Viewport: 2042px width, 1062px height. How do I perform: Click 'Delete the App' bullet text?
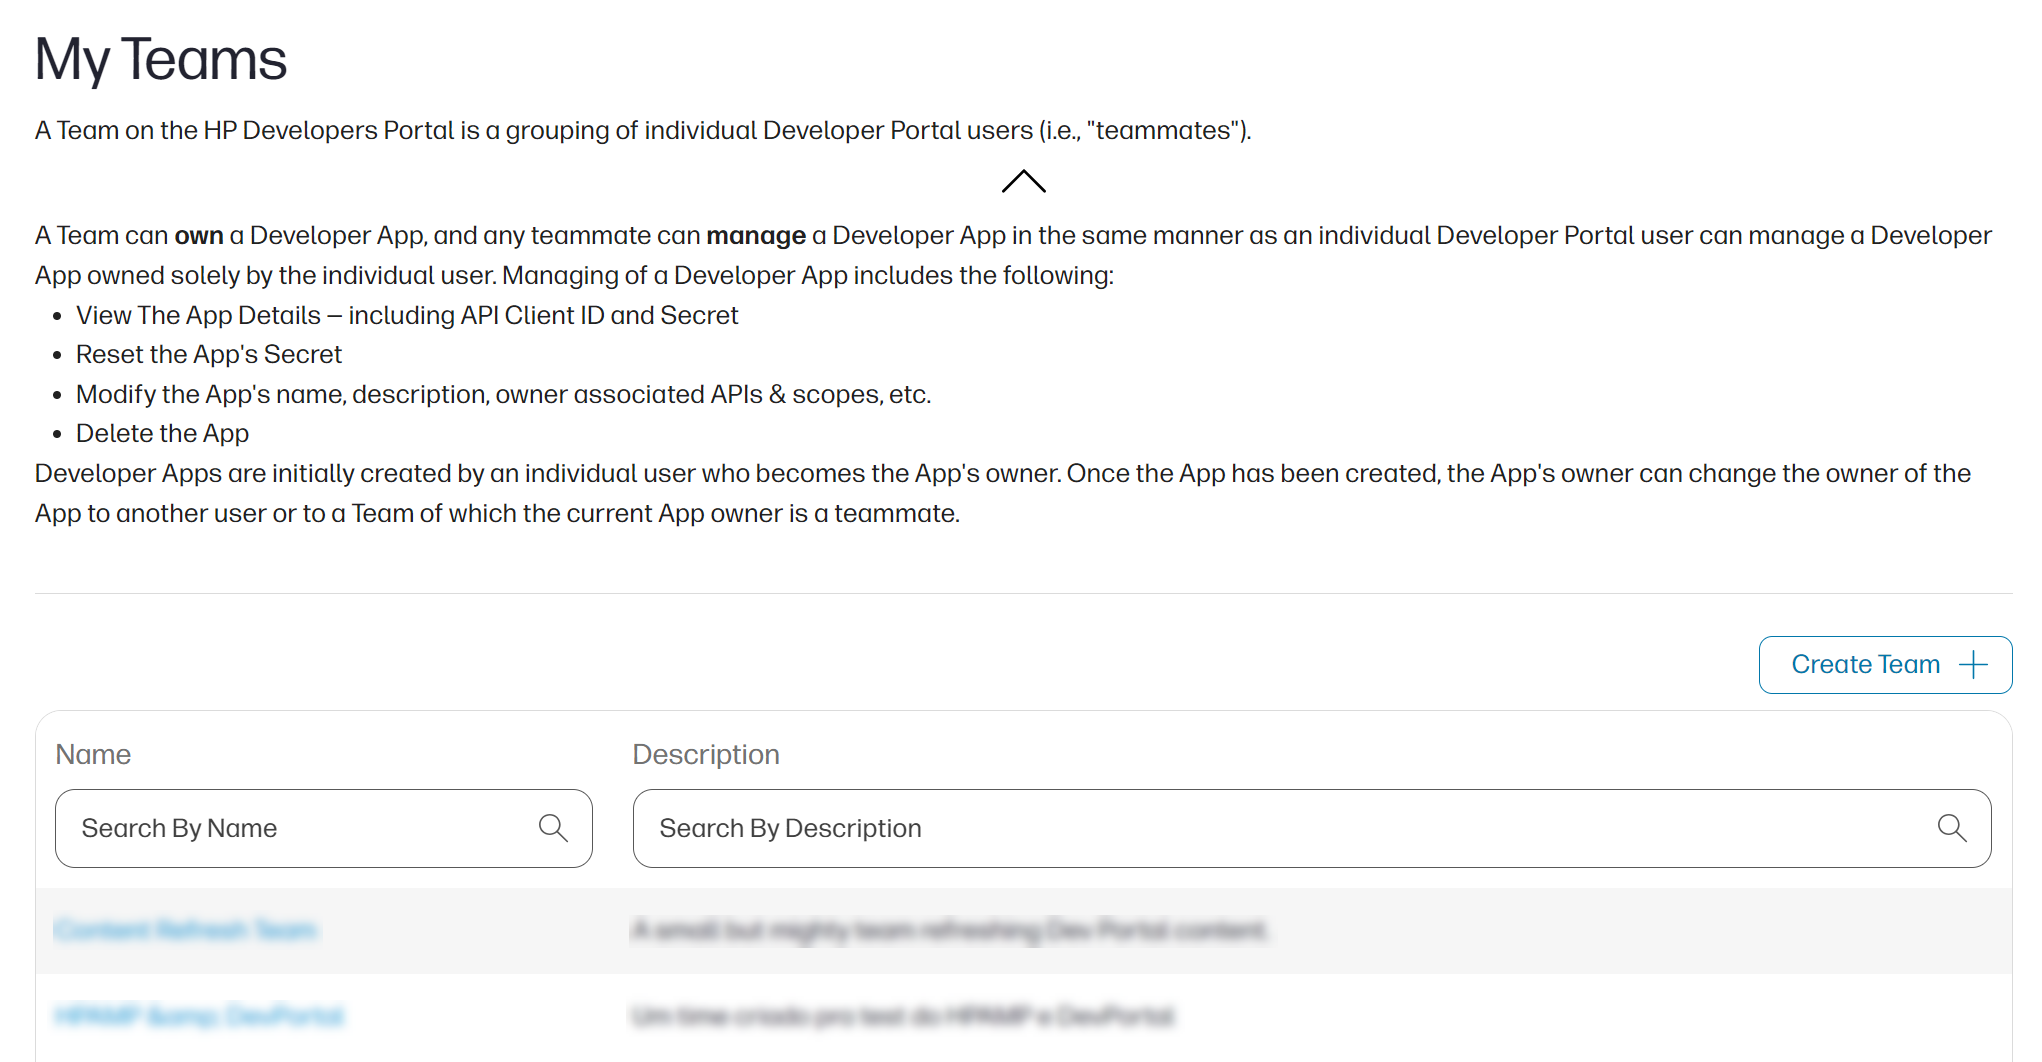coord(162,433)
